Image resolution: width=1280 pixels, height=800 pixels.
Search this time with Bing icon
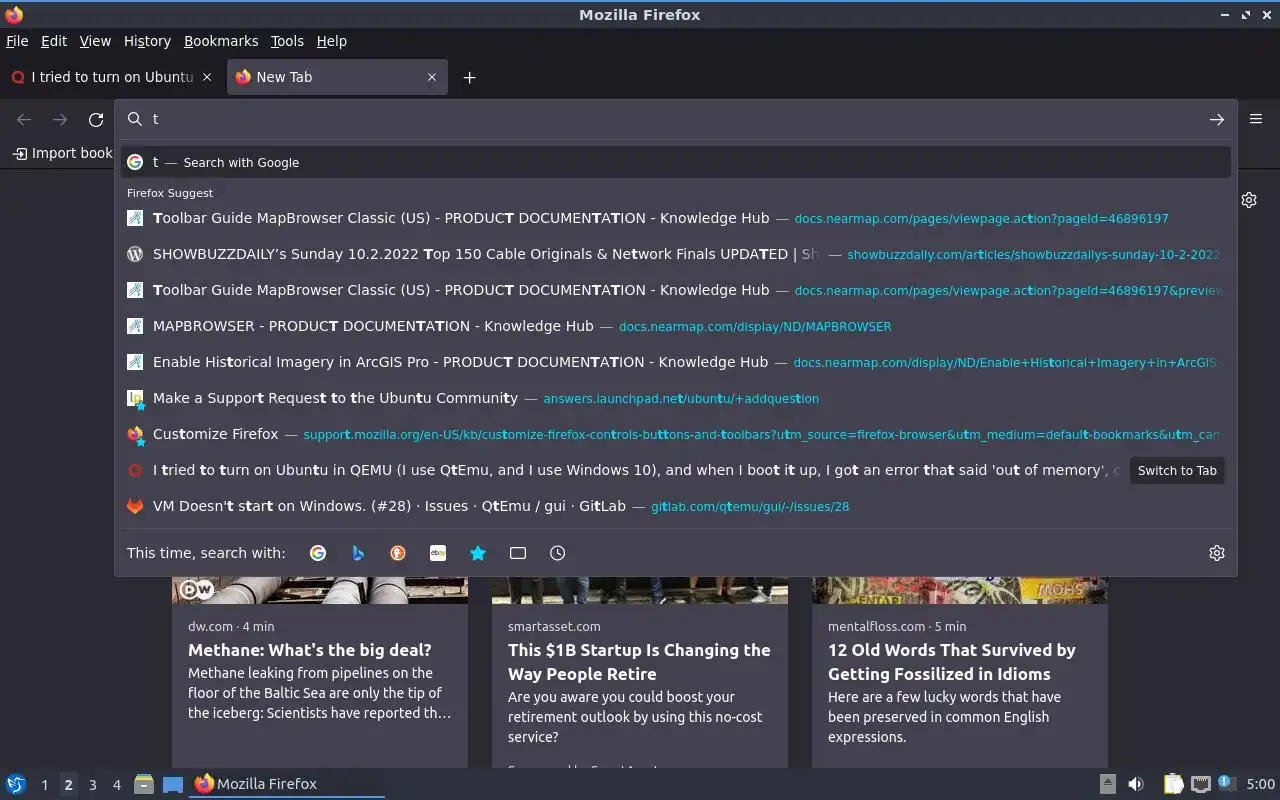[x=358, y=553]
